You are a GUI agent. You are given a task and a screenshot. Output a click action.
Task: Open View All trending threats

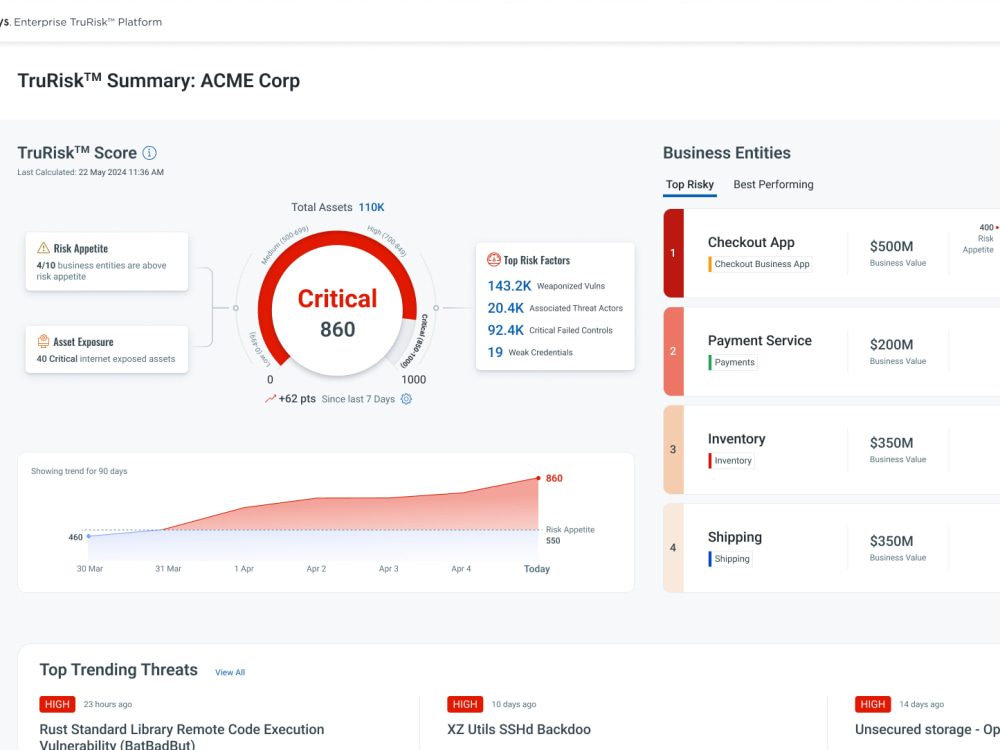point(230,672)
